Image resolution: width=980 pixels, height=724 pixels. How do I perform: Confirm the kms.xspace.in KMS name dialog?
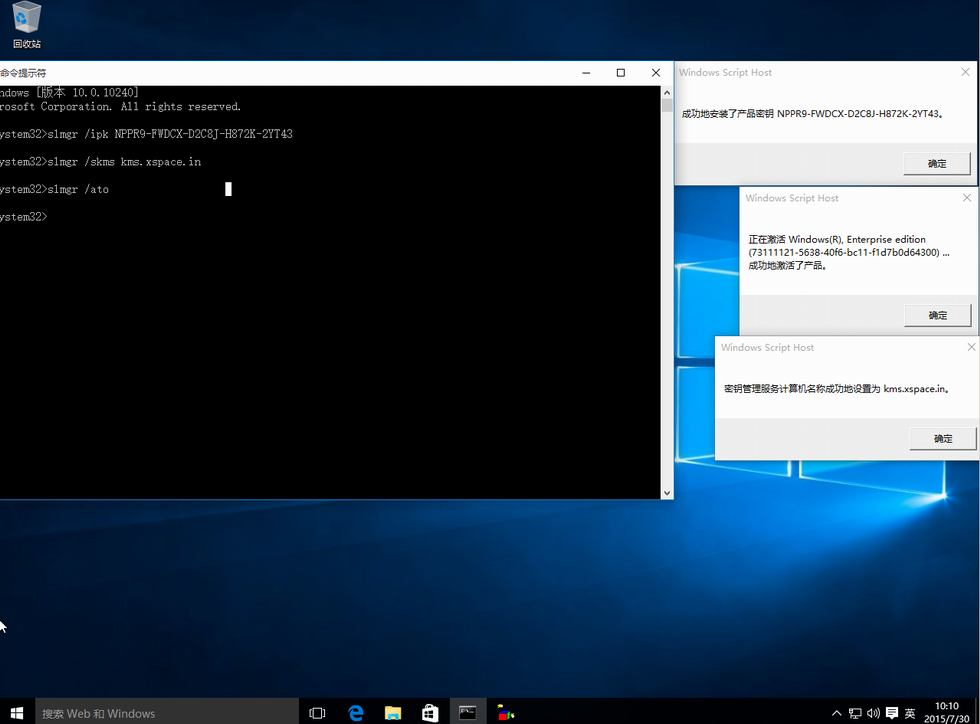tap(943, 439)
